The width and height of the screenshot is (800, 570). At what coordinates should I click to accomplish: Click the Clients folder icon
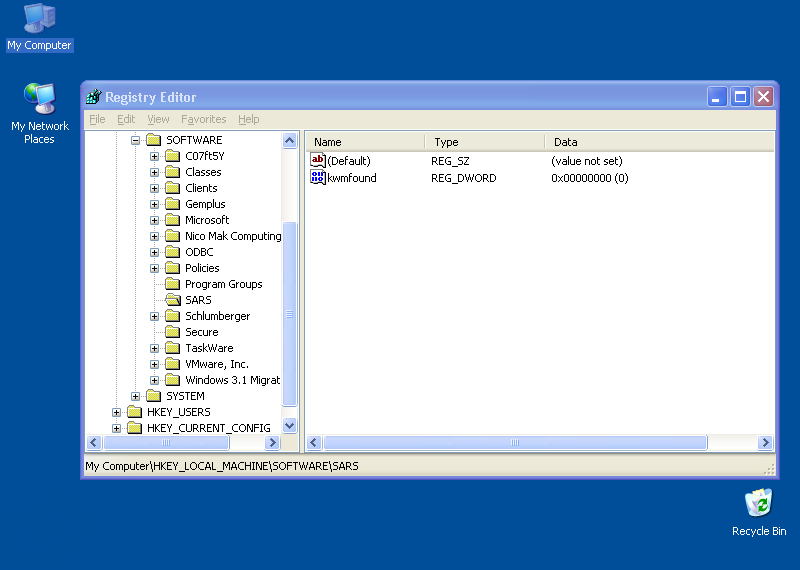[173, 188]
